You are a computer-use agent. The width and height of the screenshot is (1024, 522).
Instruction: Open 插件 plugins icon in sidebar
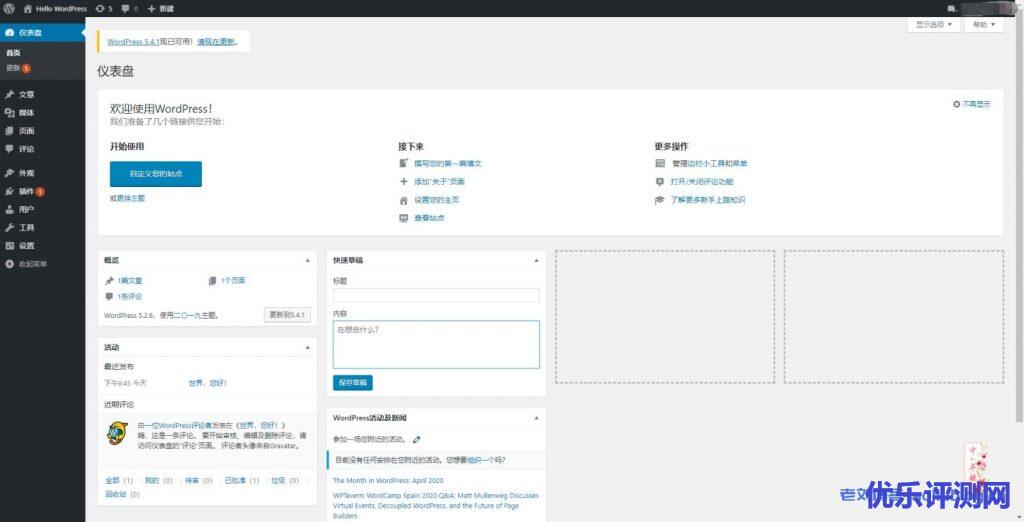(9, 191)
